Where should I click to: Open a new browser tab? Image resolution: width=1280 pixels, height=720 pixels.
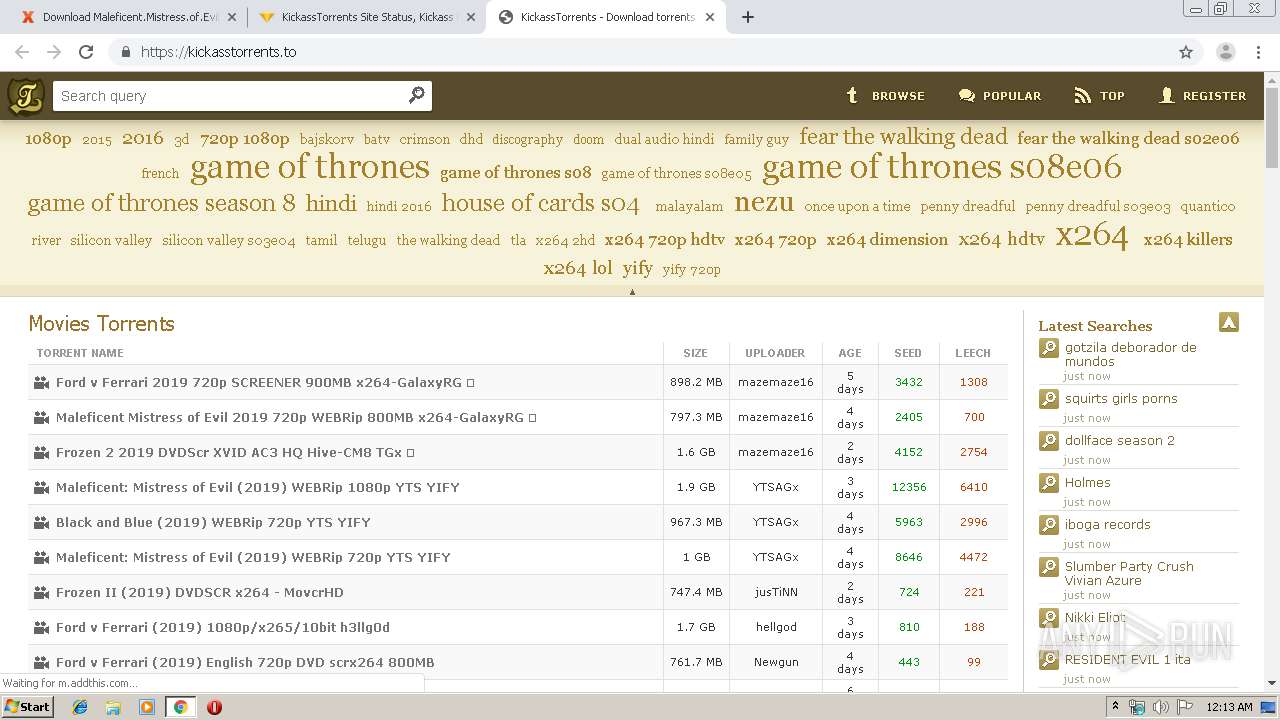pos(747,17)
